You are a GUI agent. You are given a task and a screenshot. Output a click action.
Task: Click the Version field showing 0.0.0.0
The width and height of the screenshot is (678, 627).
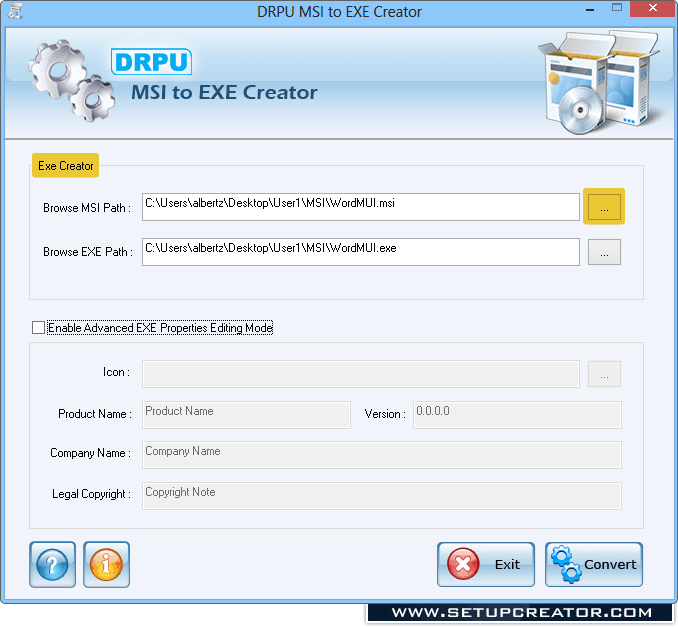click(x=517, y=415)
